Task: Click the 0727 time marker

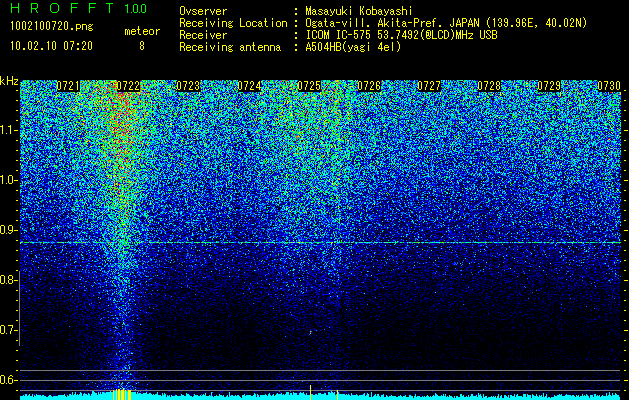Action: 429,86
